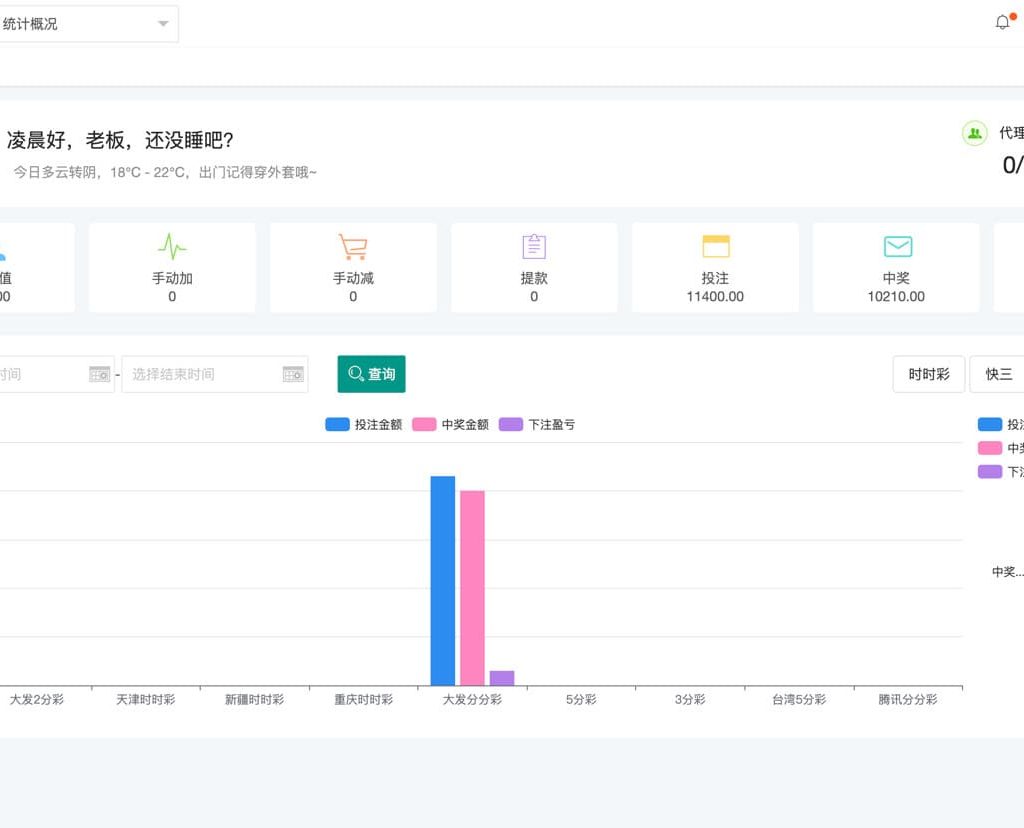Image resolution: width=1024 pixels, height=828 pixels.
Task: Open the end date calendar picker icon
Action: coord(292,374)
